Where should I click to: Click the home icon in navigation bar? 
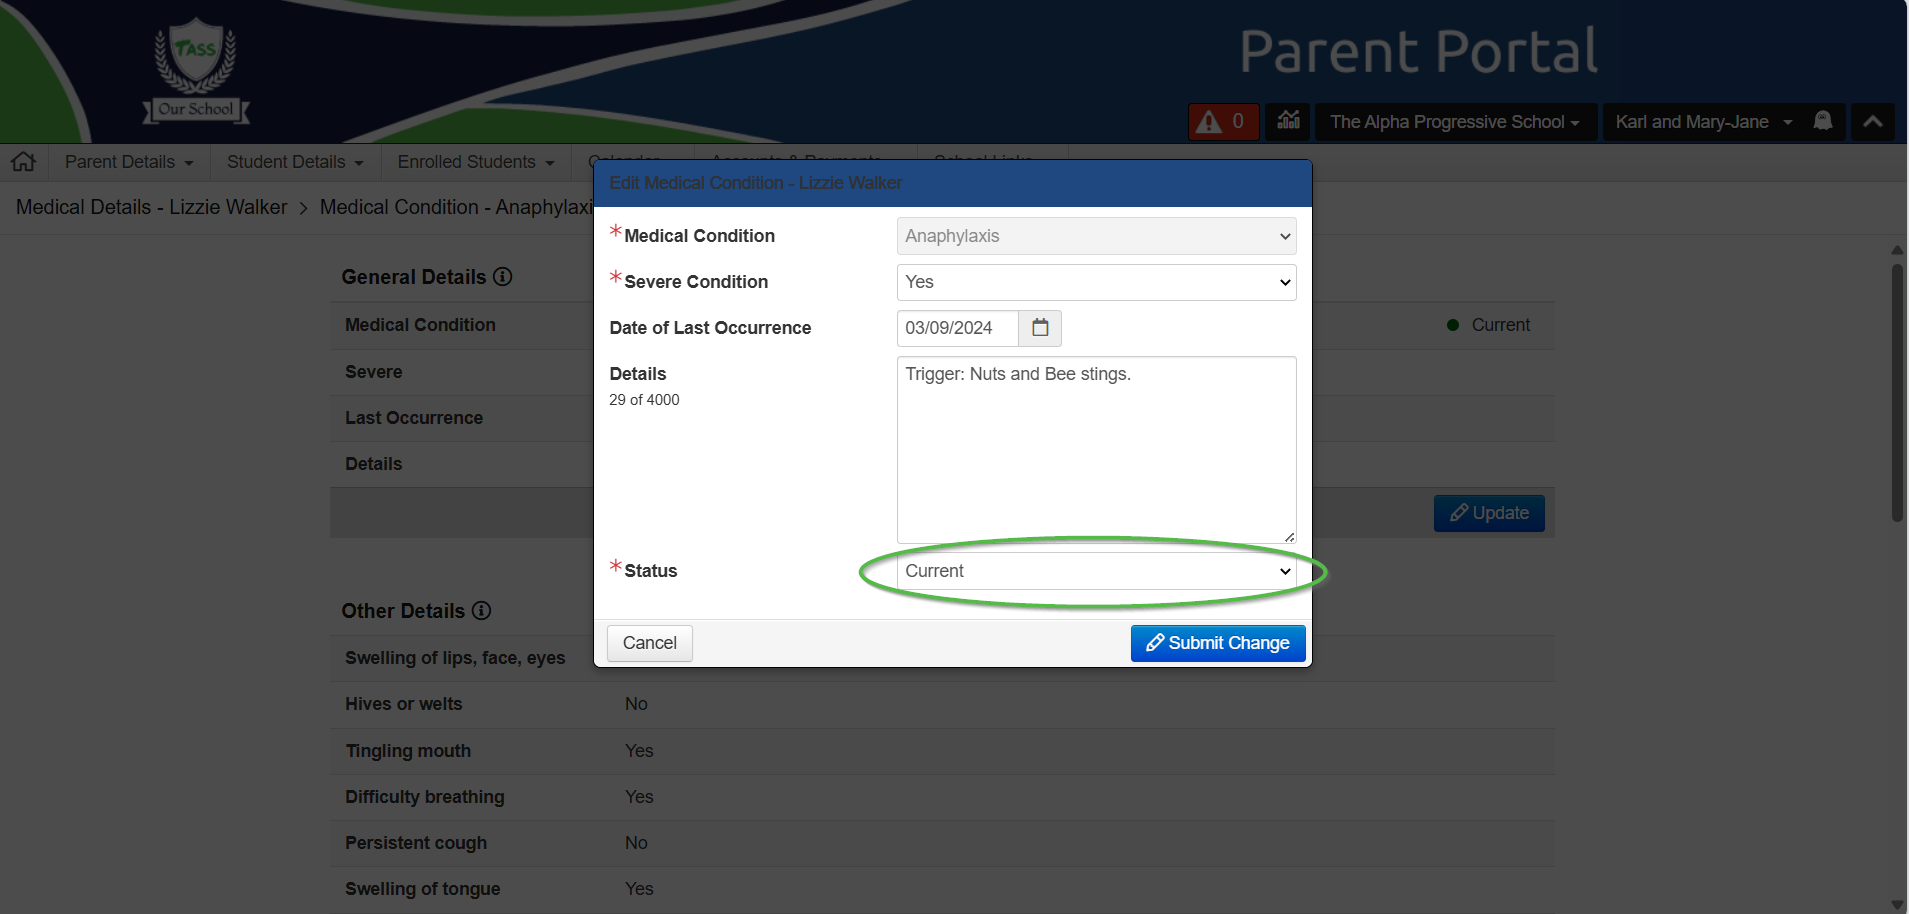[24, 162]
